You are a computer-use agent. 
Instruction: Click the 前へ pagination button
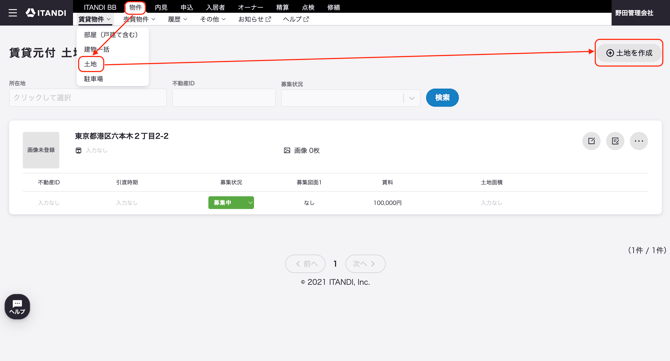click(305, 264)
